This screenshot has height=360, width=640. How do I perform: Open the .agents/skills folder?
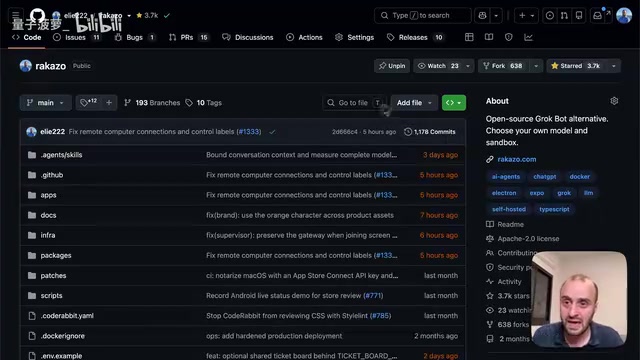click(61, 155)
